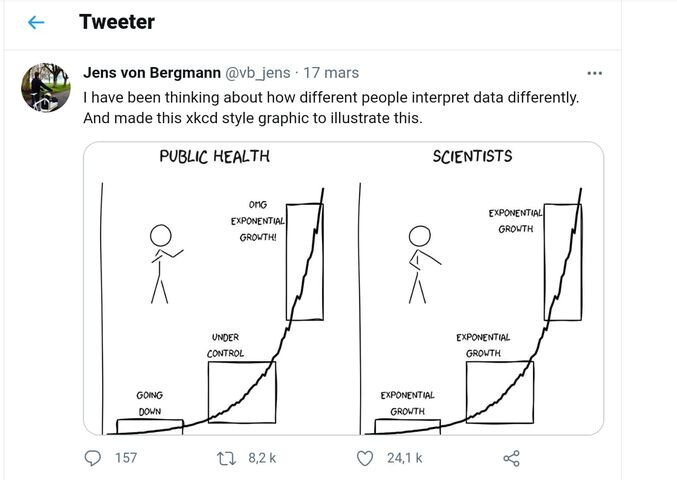Click the '17 mars' tweet date

coord(331,73)
